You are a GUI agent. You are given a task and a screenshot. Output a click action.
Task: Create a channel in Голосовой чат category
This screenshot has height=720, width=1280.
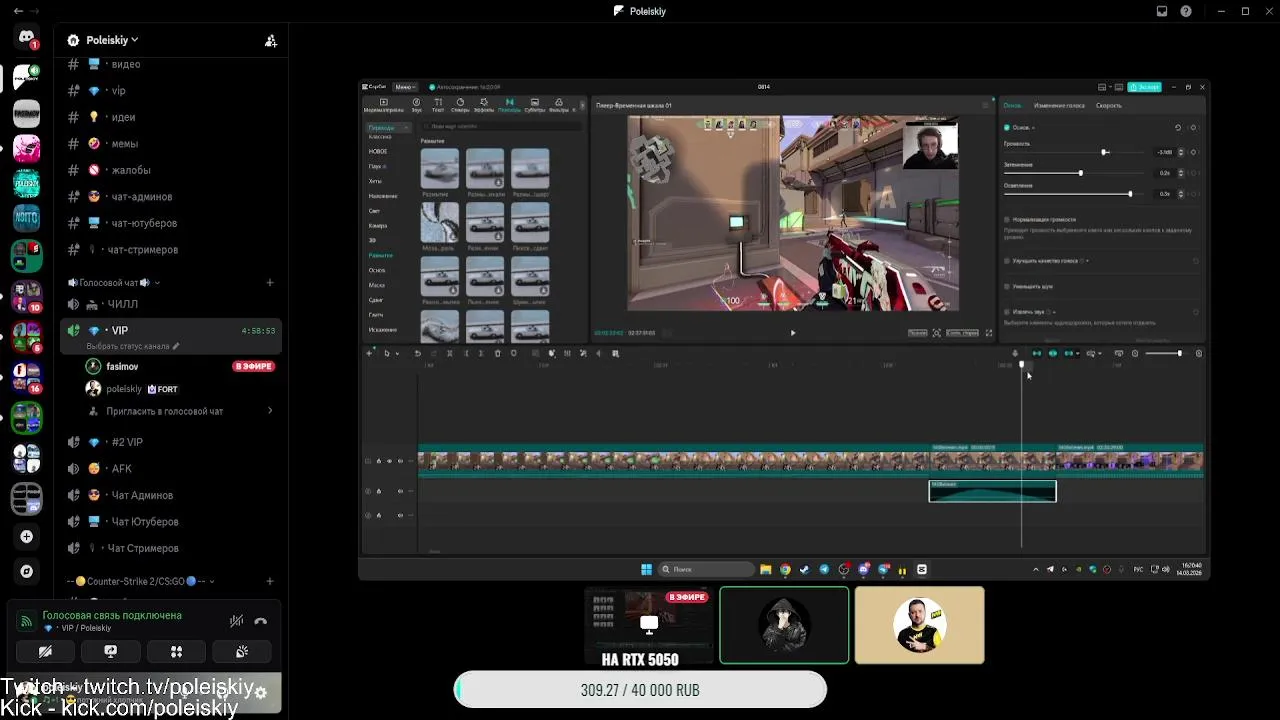coord(270,283)
